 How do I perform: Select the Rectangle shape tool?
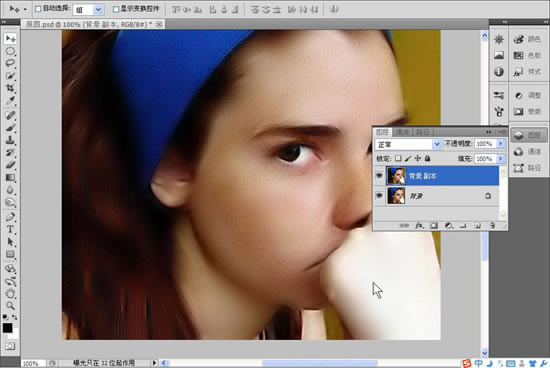point(10,254)
